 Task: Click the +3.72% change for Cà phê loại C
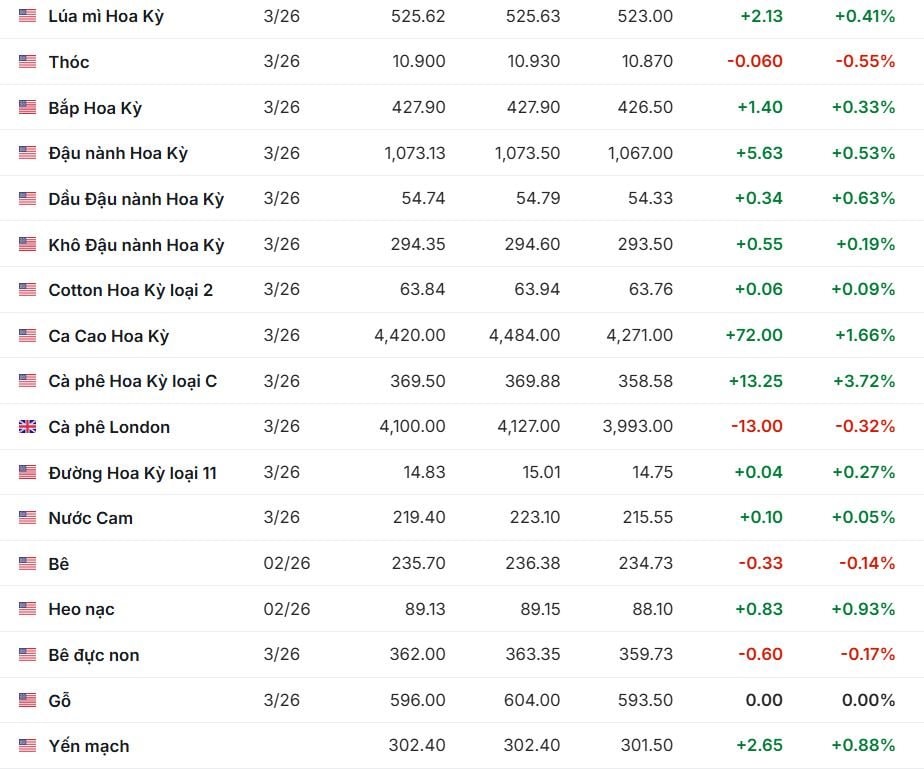(863, 381)
